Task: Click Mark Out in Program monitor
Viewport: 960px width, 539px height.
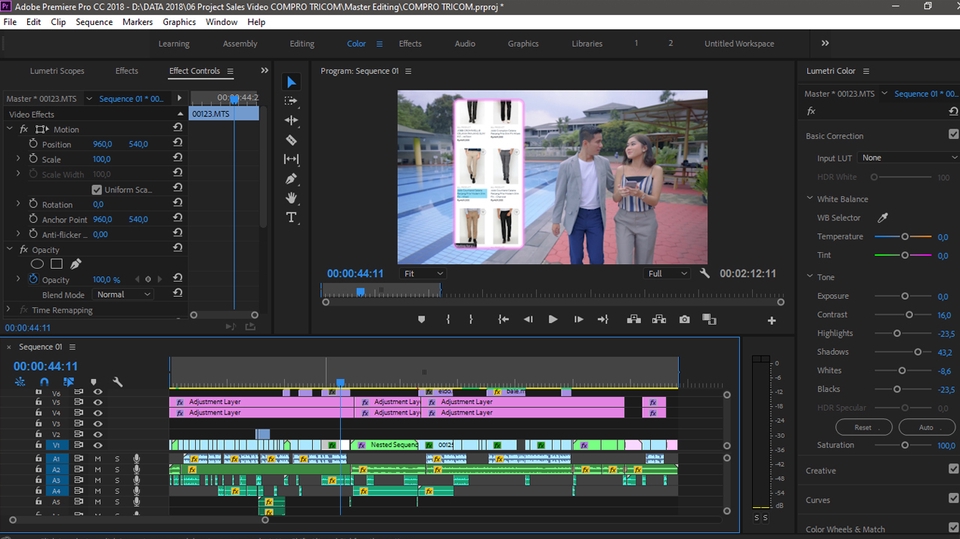Action: 470,320
